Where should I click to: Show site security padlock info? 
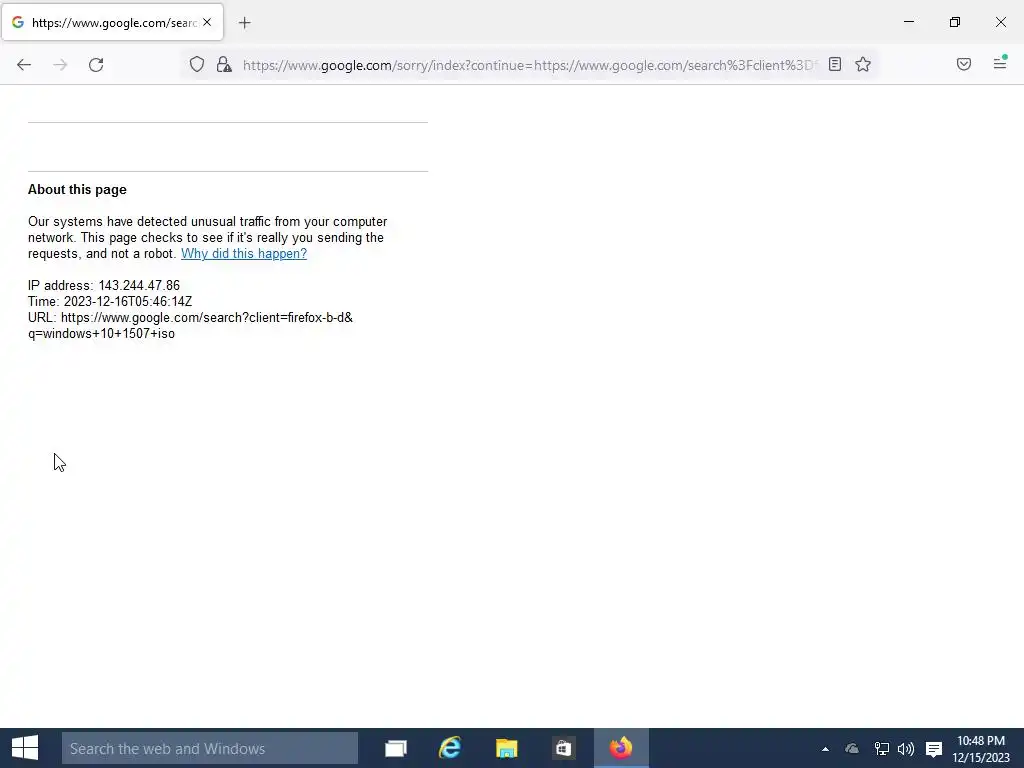[x=224, y=64]
